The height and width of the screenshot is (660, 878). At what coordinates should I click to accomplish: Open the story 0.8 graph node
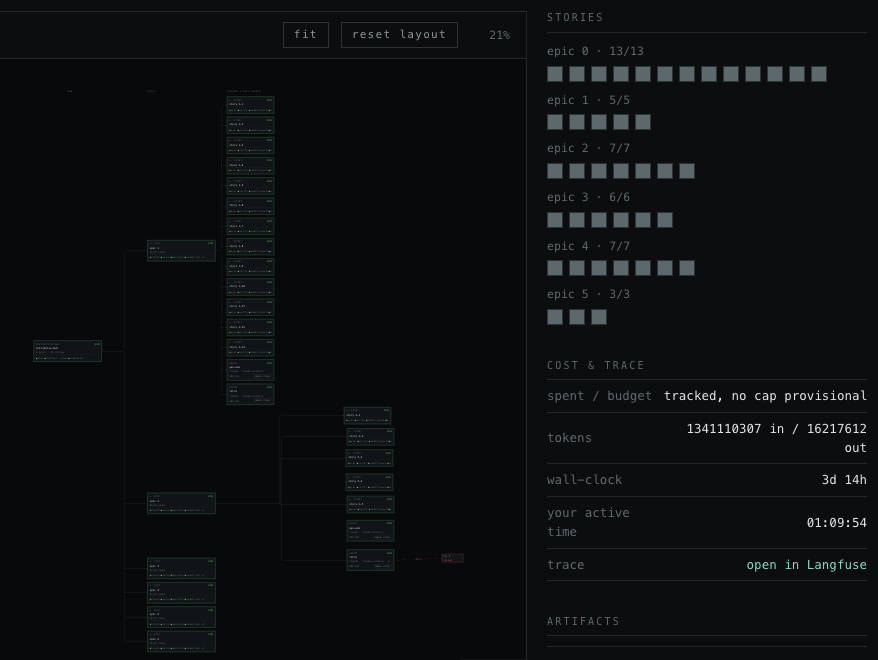pyautogui.click(x=250, y=247)
